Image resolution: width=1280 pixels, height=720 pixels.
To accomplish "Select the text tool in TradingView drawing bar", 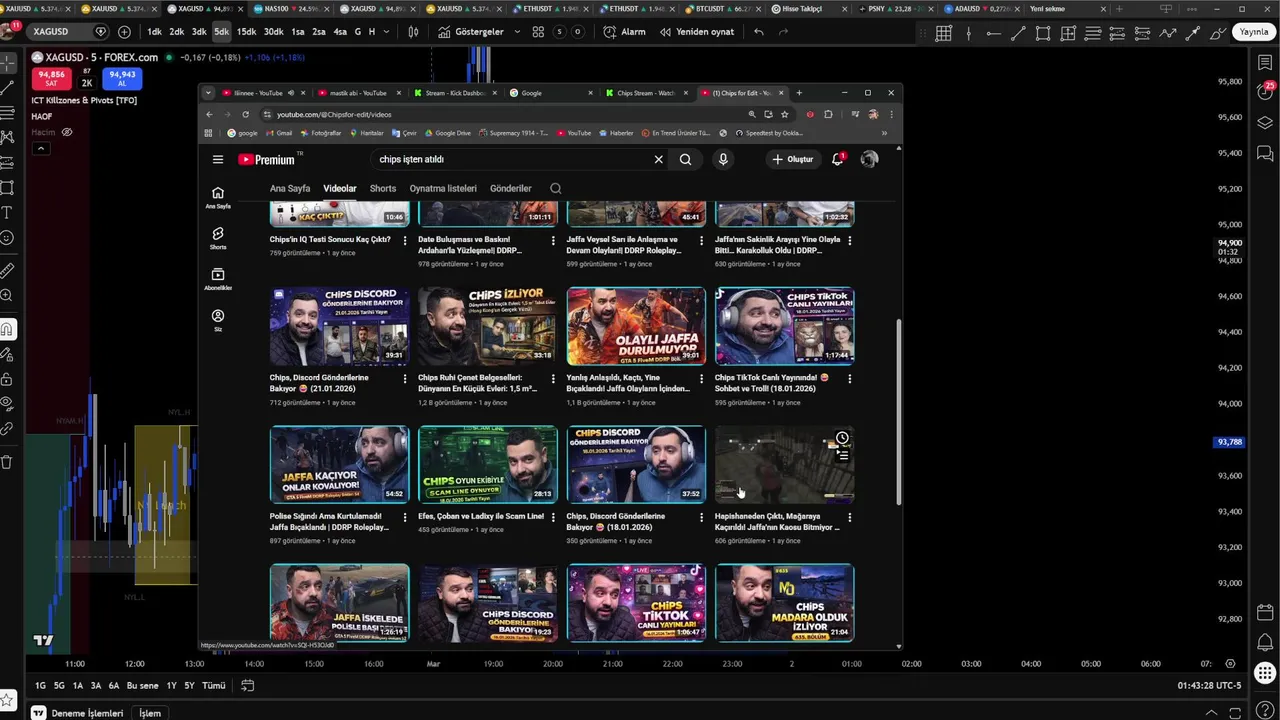I will [x=7, y=212].
